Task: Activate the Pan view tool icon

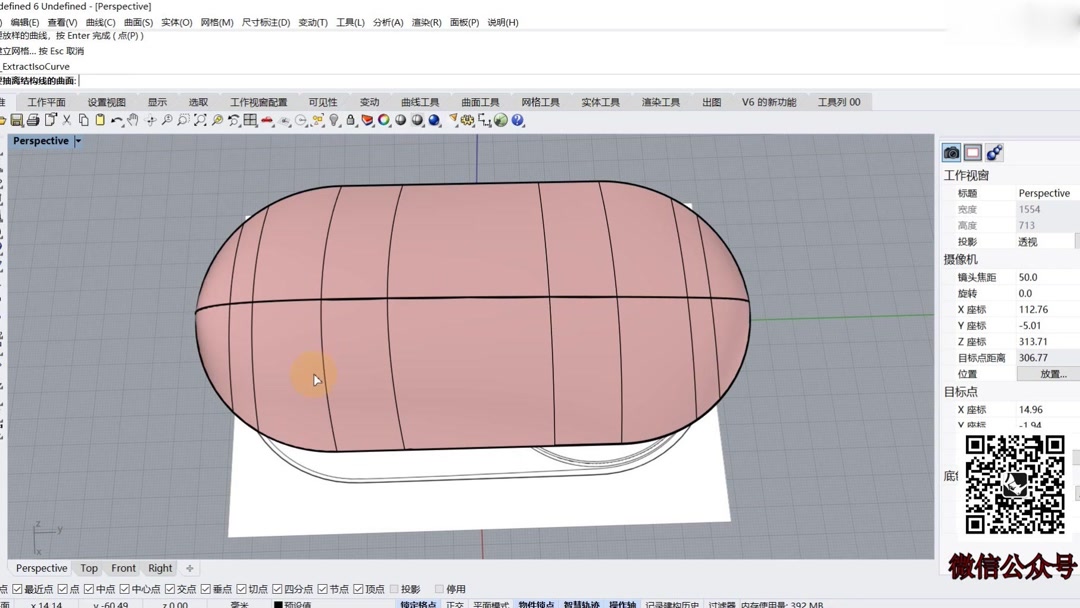Action: pyautogui.click(x=131, y=120)
